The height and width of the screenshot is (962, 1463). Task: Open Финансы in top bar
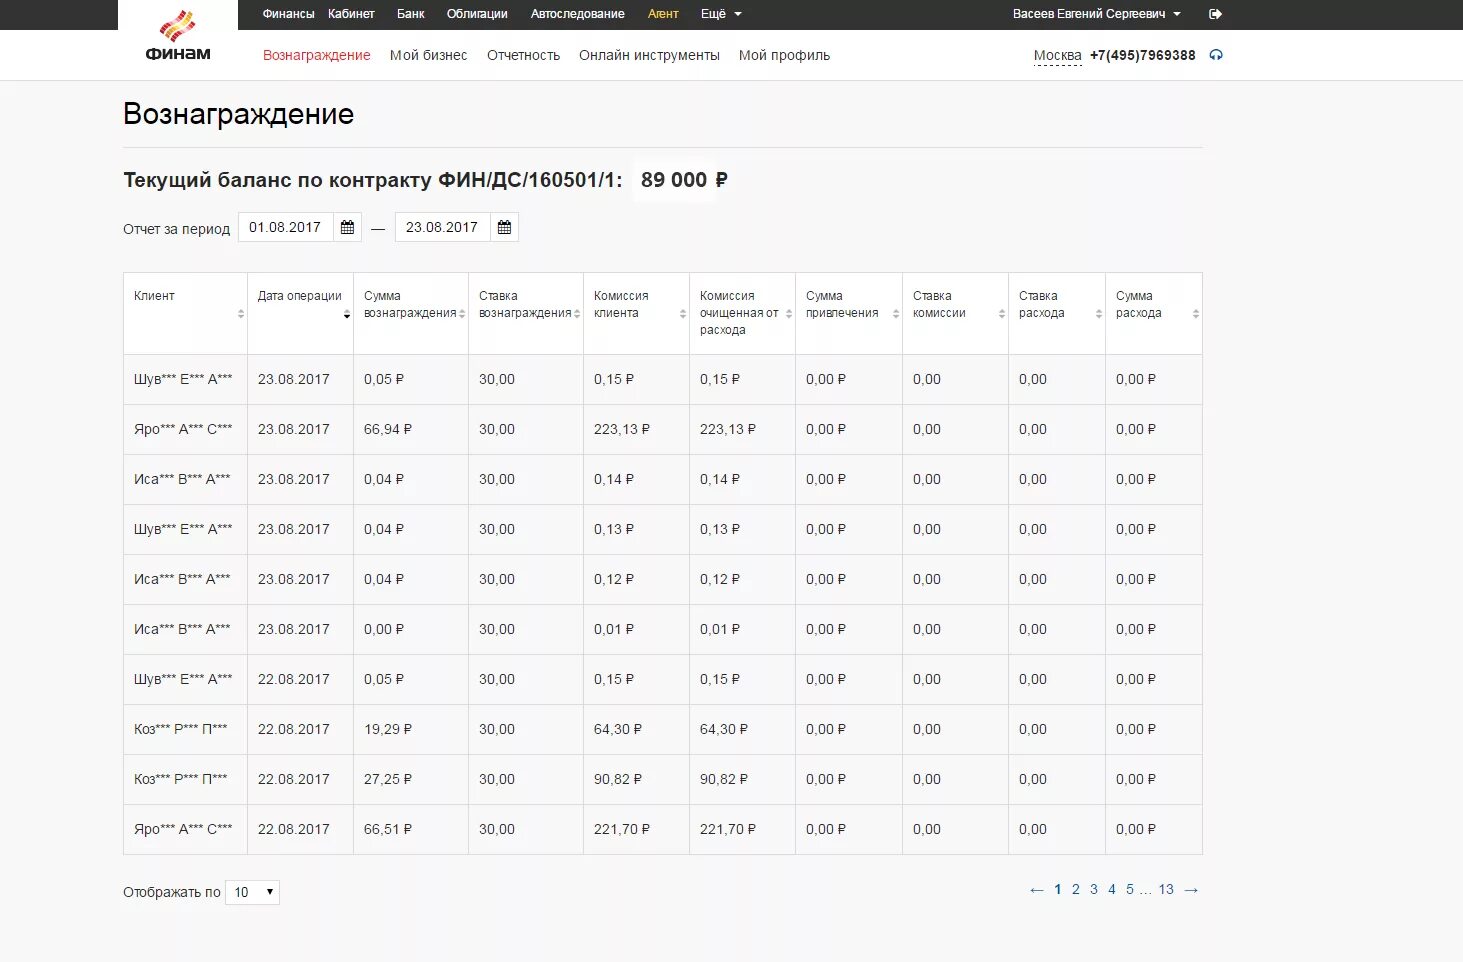click(x=288, y=14)
